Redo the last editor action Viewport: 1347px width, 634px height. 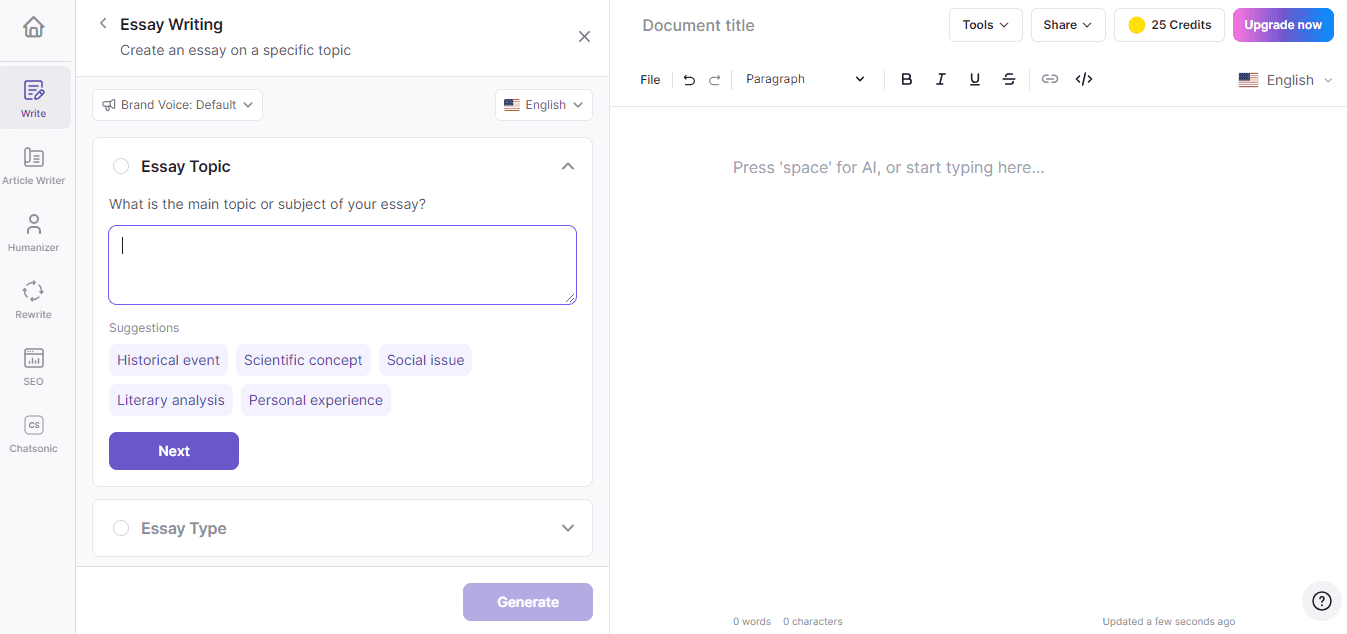(714, 80)
